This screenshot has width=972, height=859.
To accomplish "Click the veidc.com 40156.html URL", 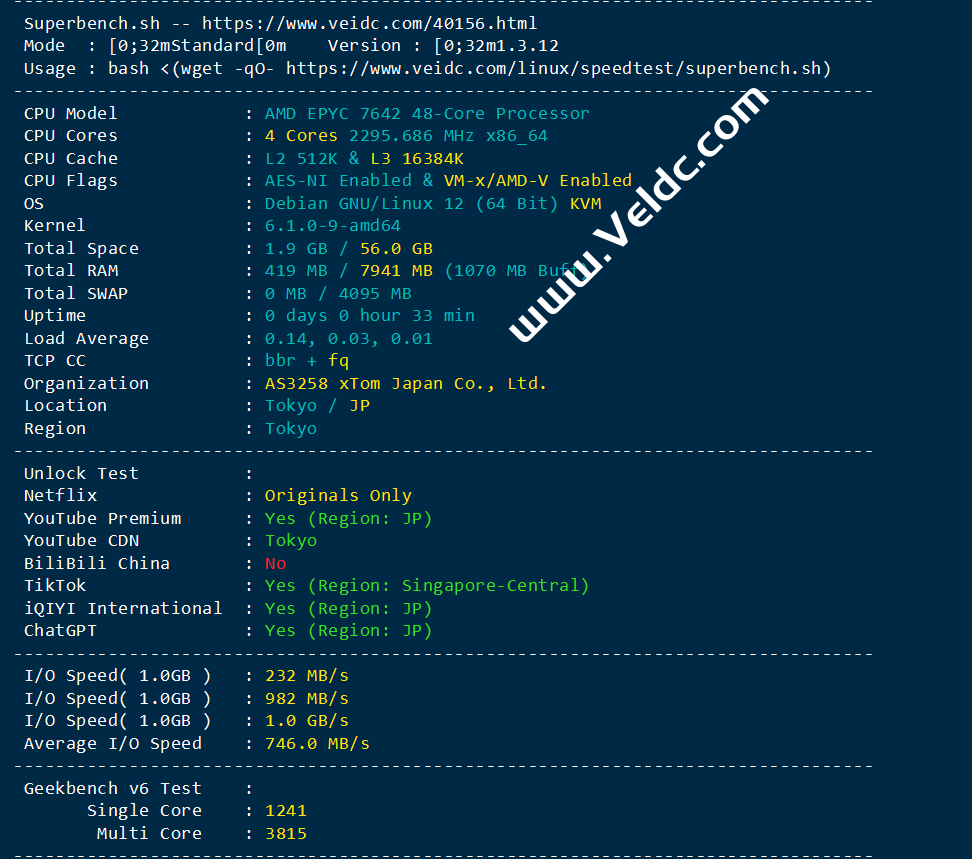I will (369, 24).
